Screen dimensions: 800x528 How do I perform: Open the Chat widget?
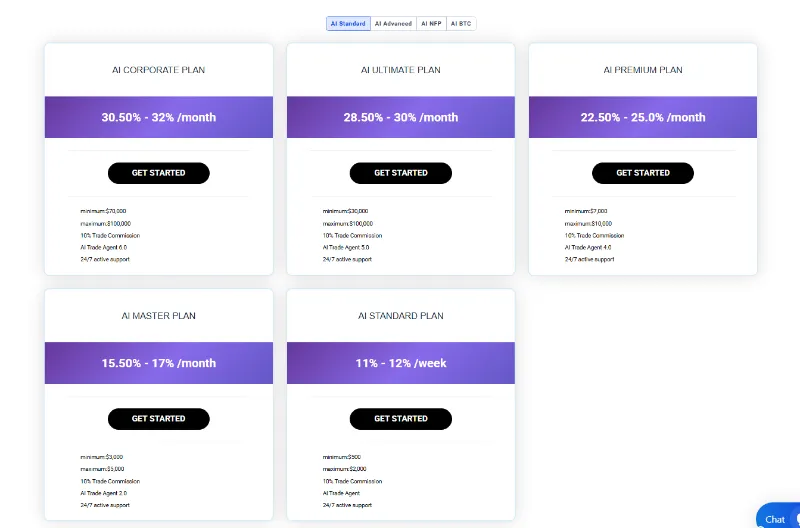(x=778, y=518)
